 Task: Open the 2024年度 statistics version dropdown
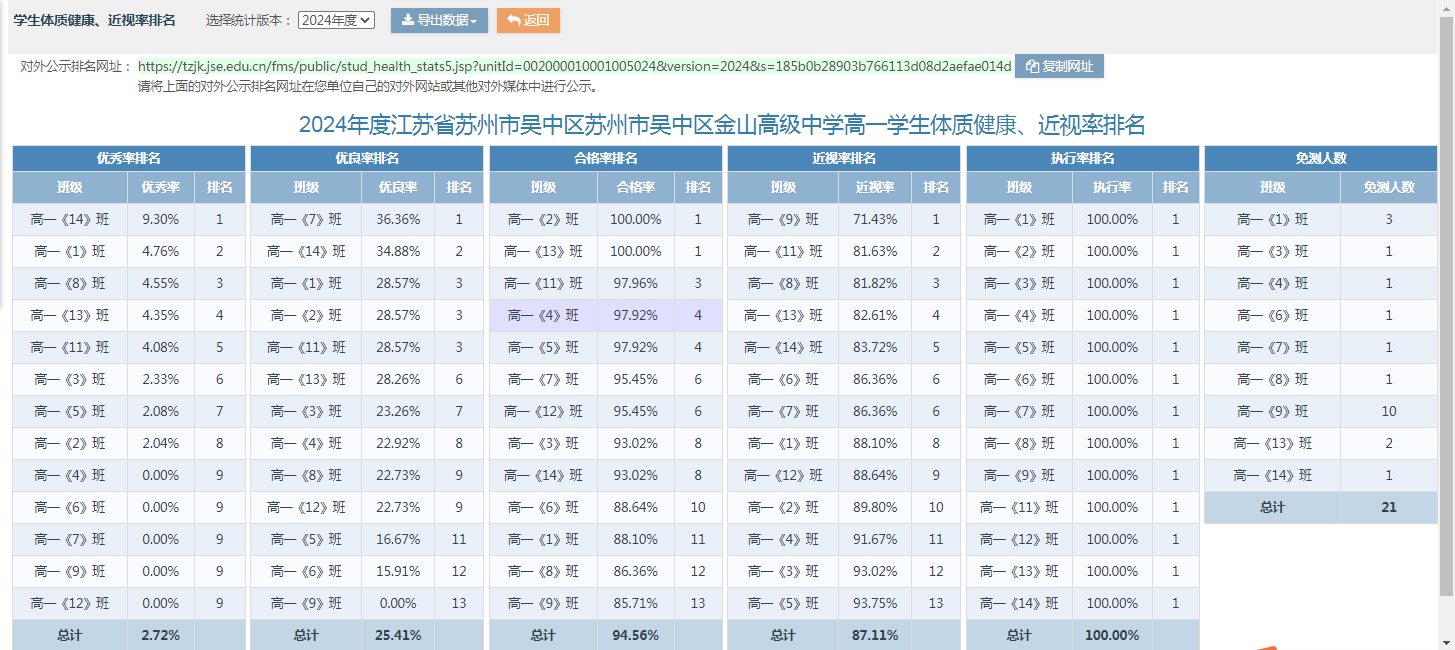pos(336,20)
